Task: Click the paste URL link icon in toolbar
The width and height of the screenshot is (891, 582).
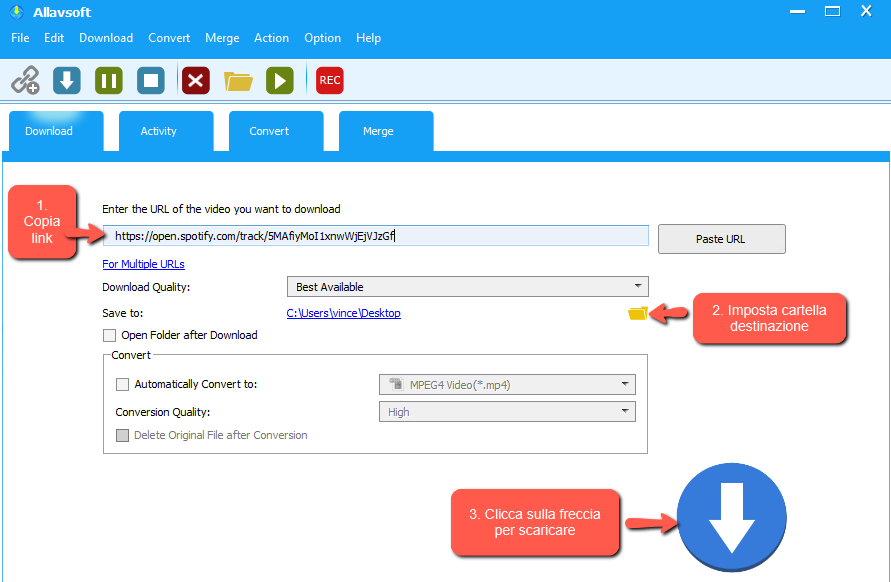Action: pos(26,80)
